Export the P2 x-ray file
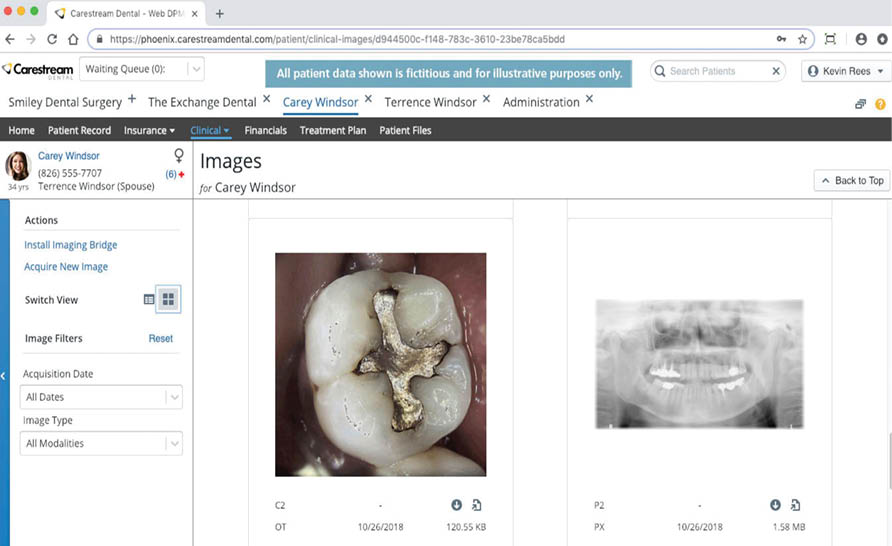 point(795,505)
